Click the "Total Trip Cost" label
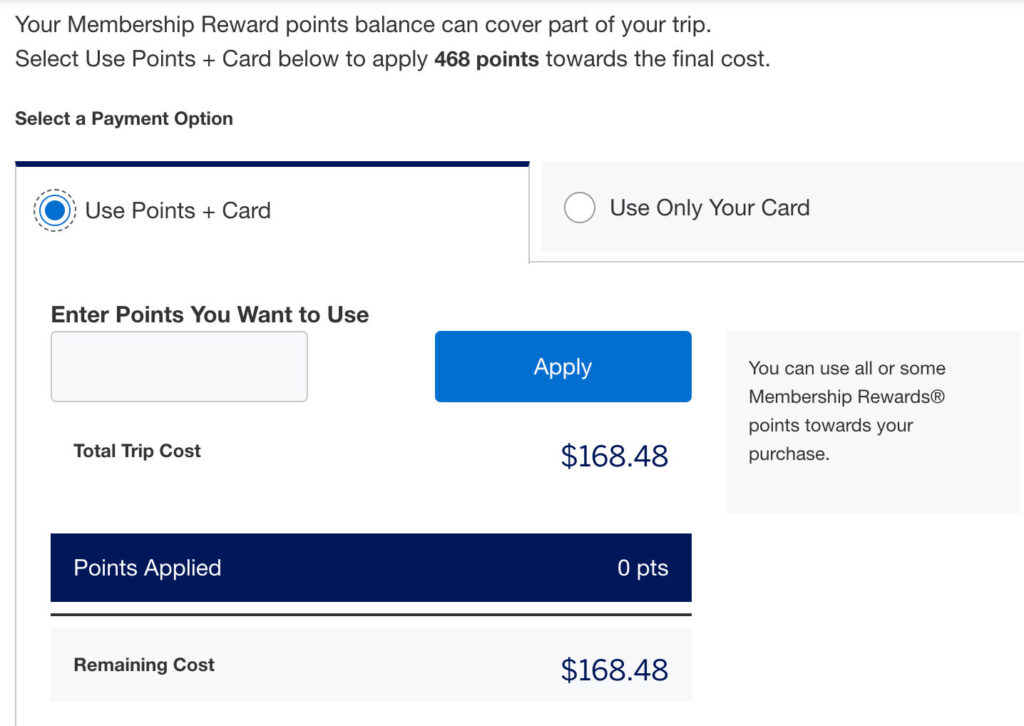 coord(137,451)
